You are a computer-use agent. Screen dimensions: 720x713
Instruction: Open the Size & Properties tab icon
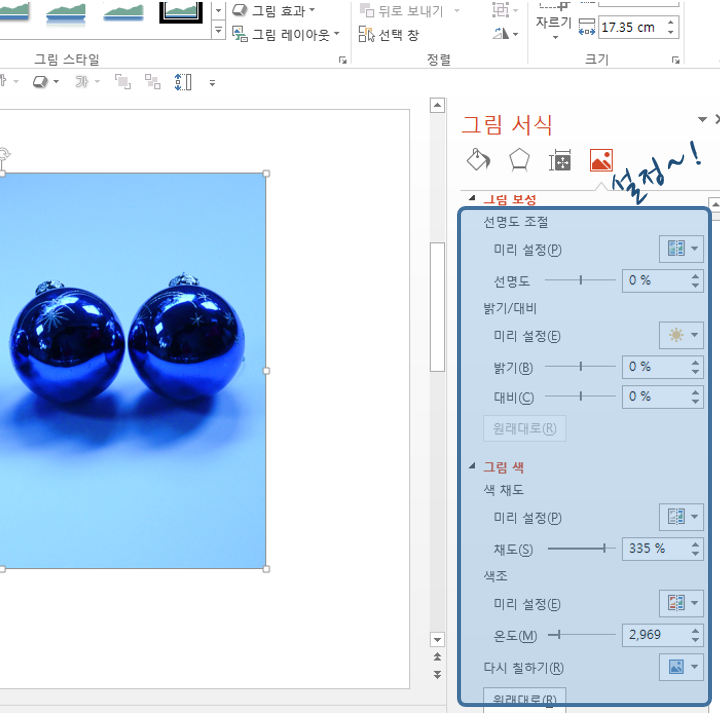click(x=560, y=161)
